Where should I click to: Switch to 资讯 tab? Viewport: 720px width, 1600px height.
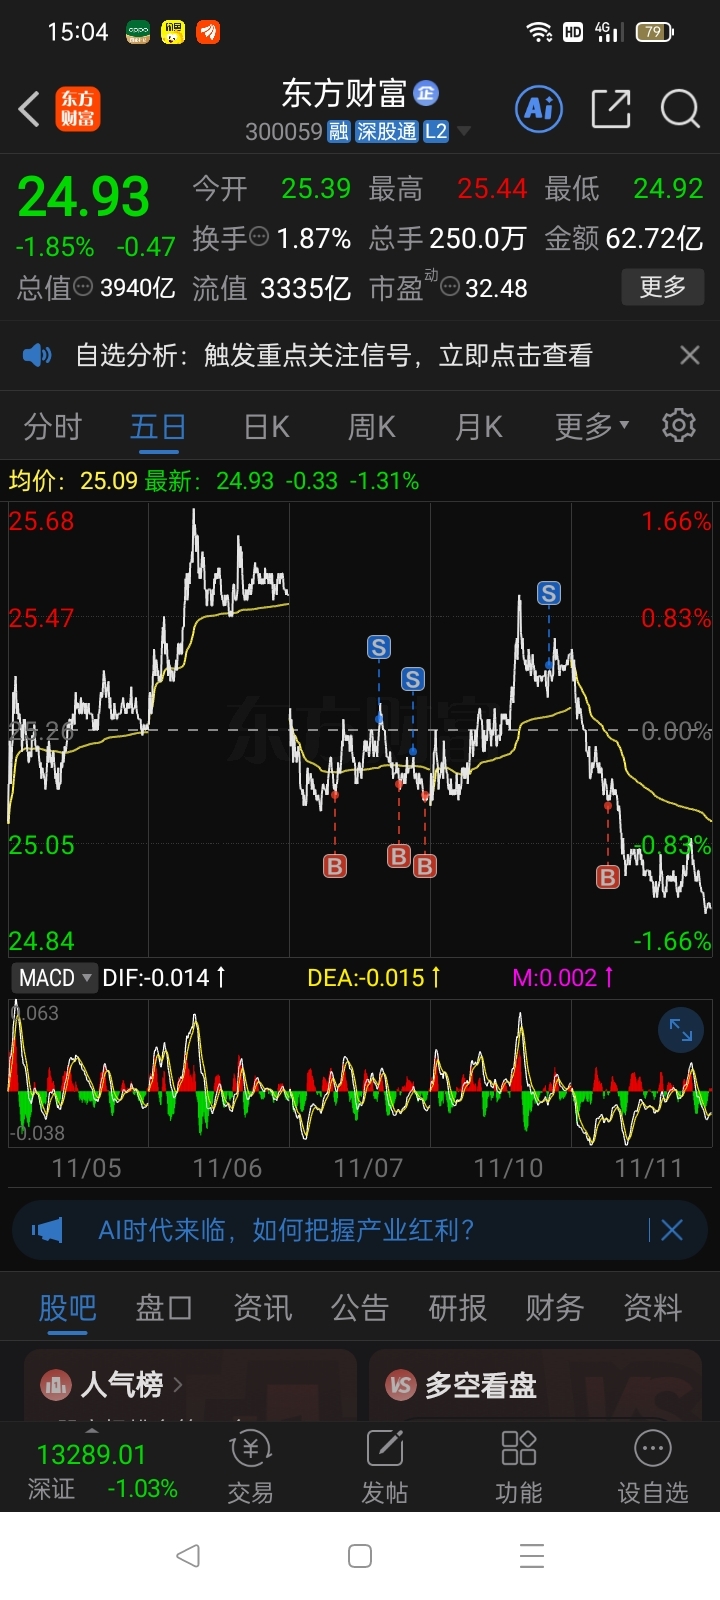[x=262, y=1308]
